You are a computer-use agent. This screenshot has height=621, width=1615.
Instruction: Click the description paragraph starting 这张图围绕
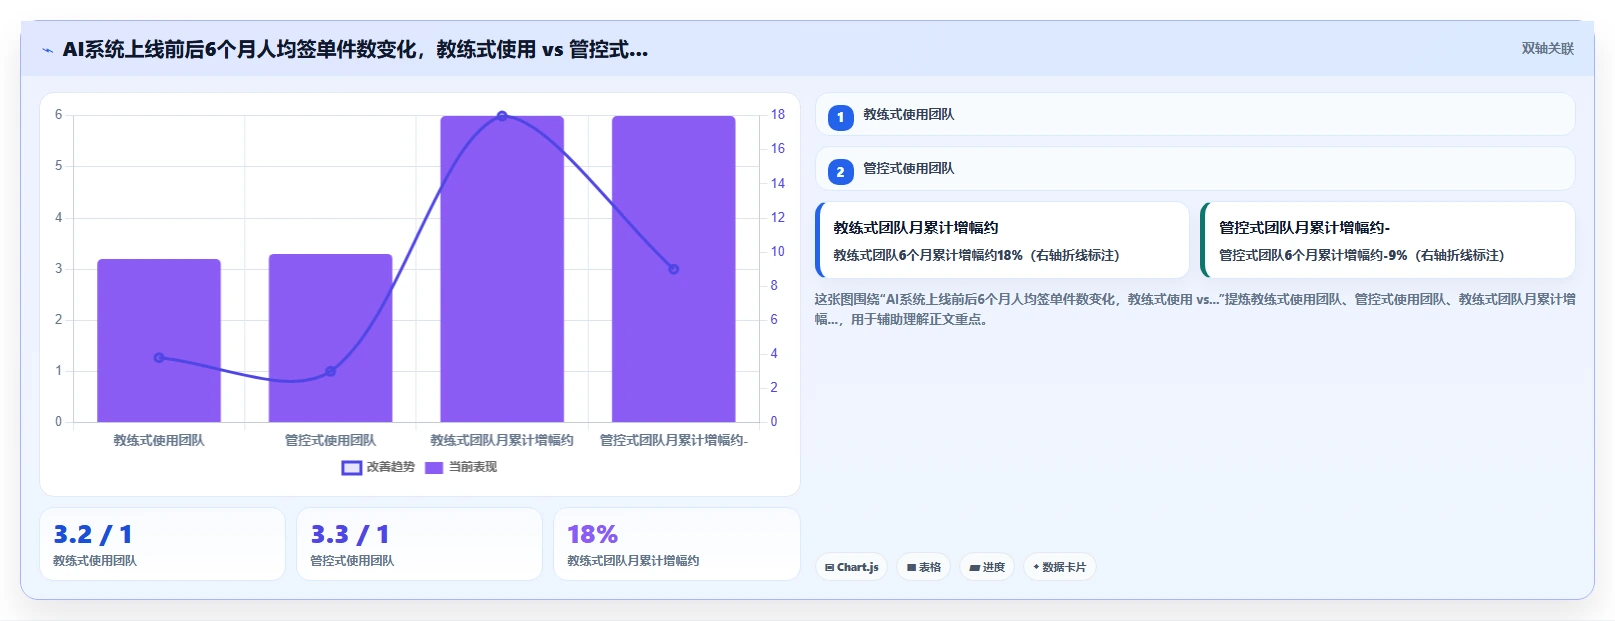(x=1195, y=309)
